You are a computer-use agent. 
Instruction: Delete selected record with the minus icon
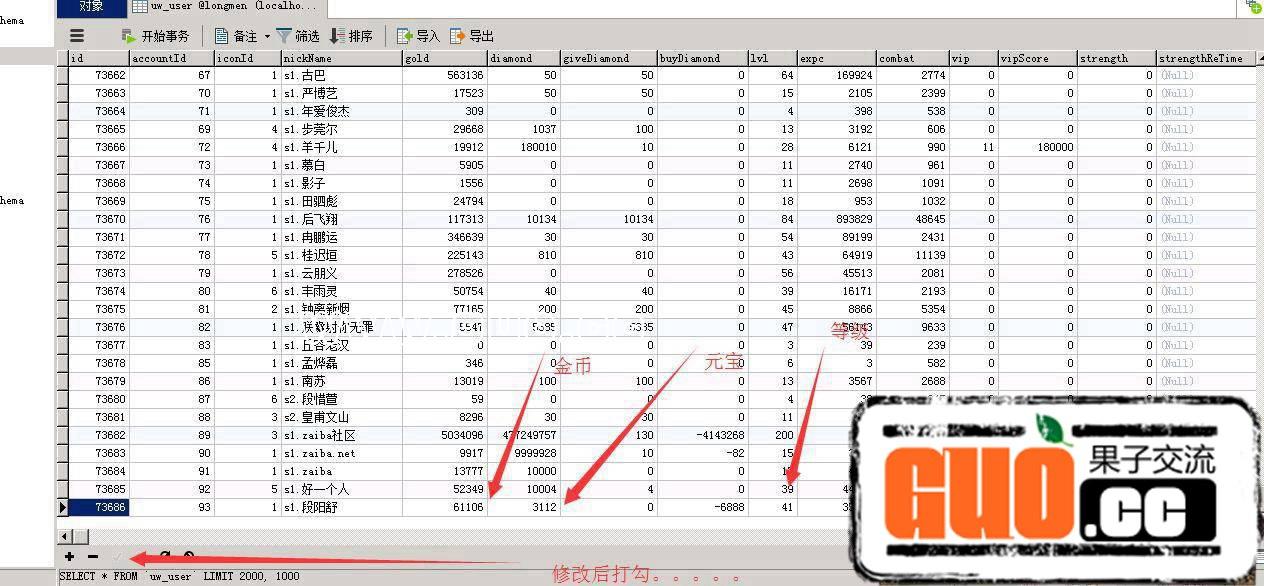(92, 556)
